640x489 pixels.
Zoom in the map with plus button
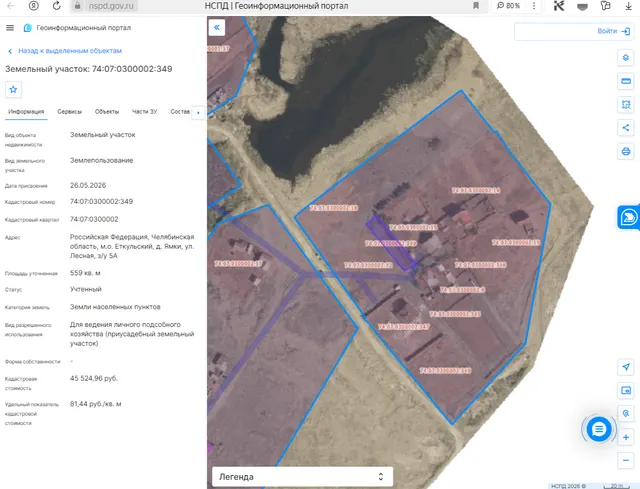point(625,438)
